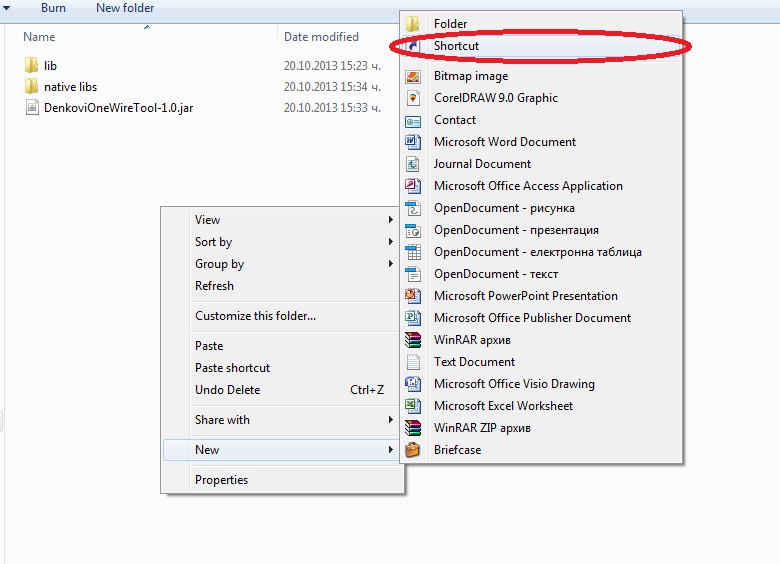
Task: Click date 20.10.2013 15:33 of jar file
Action: (332, 108)
